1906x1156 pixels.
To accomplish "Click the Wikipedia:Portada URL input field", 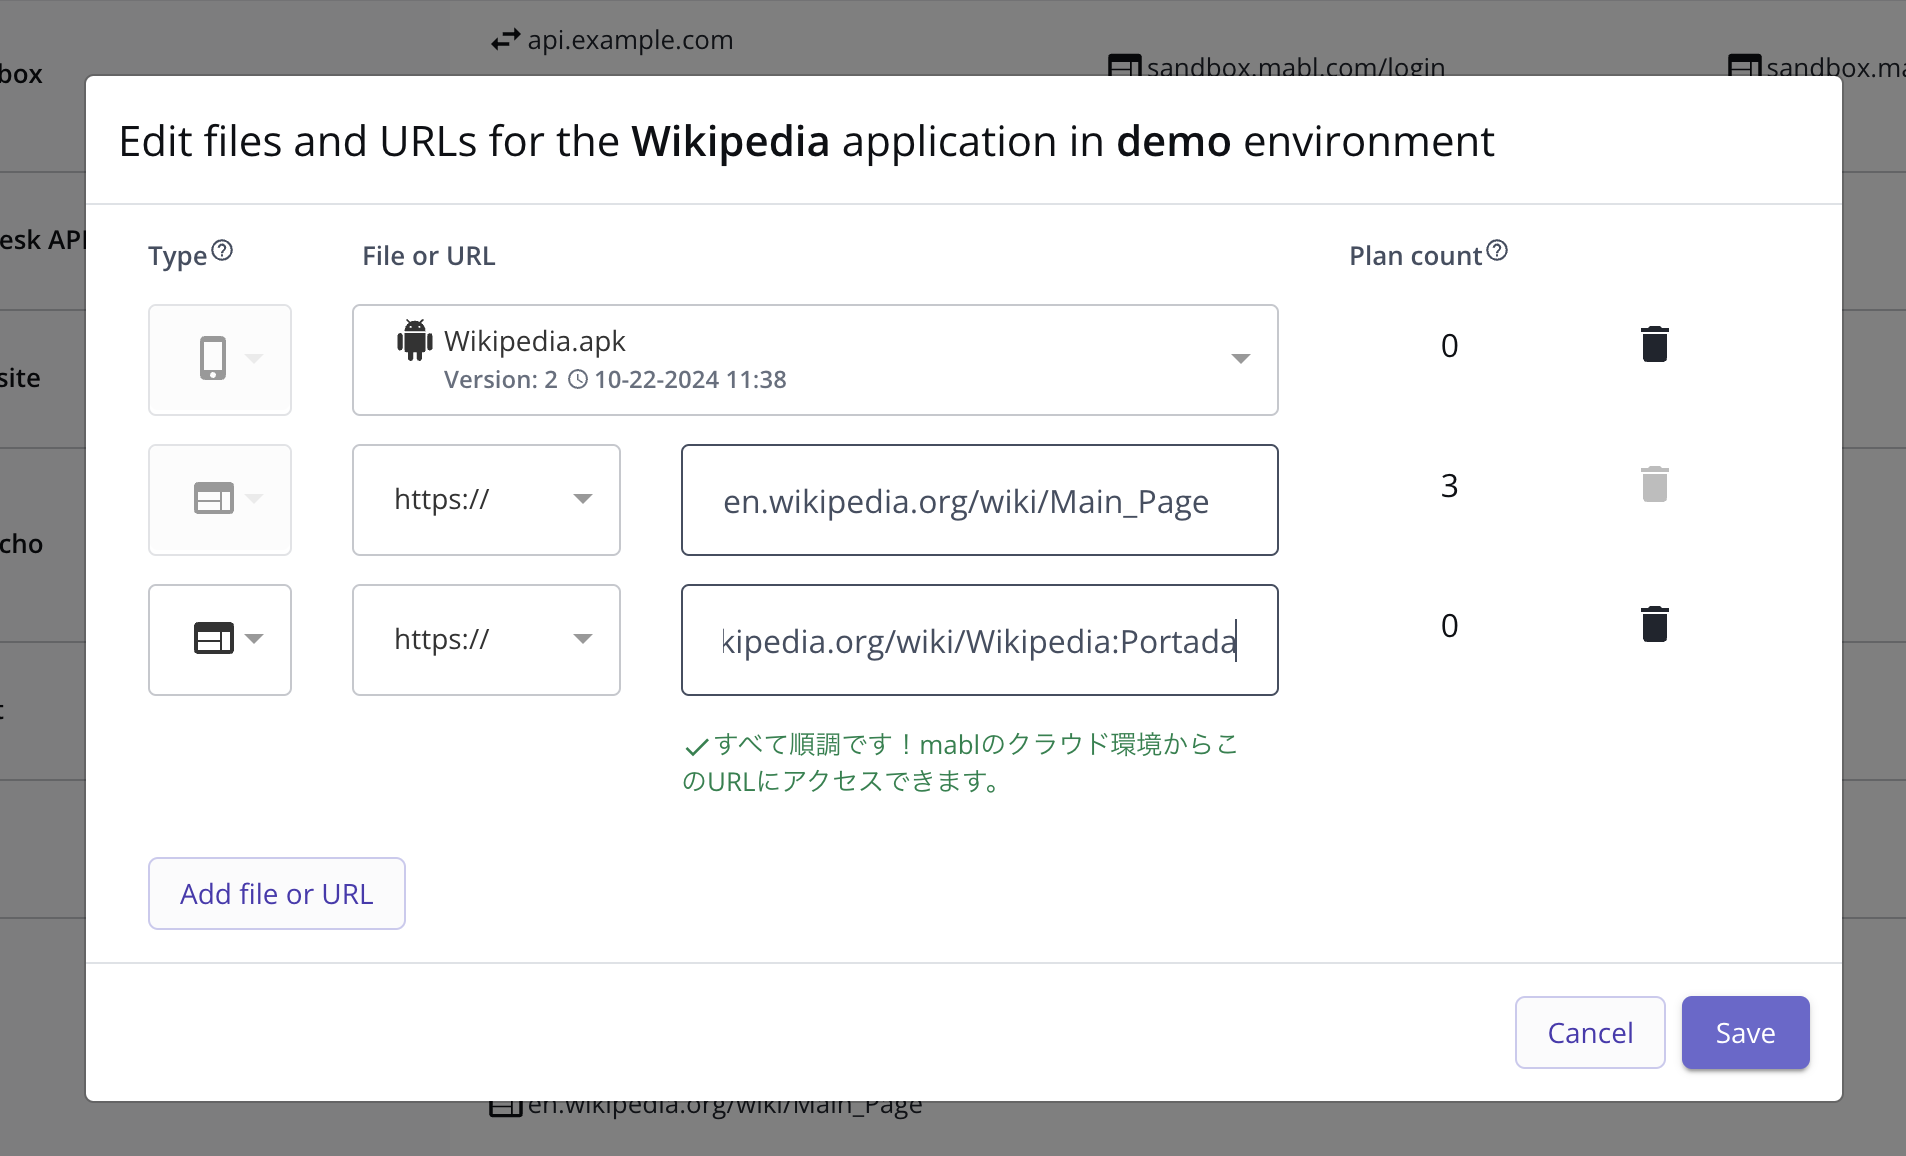I will (x=980, y=640).
